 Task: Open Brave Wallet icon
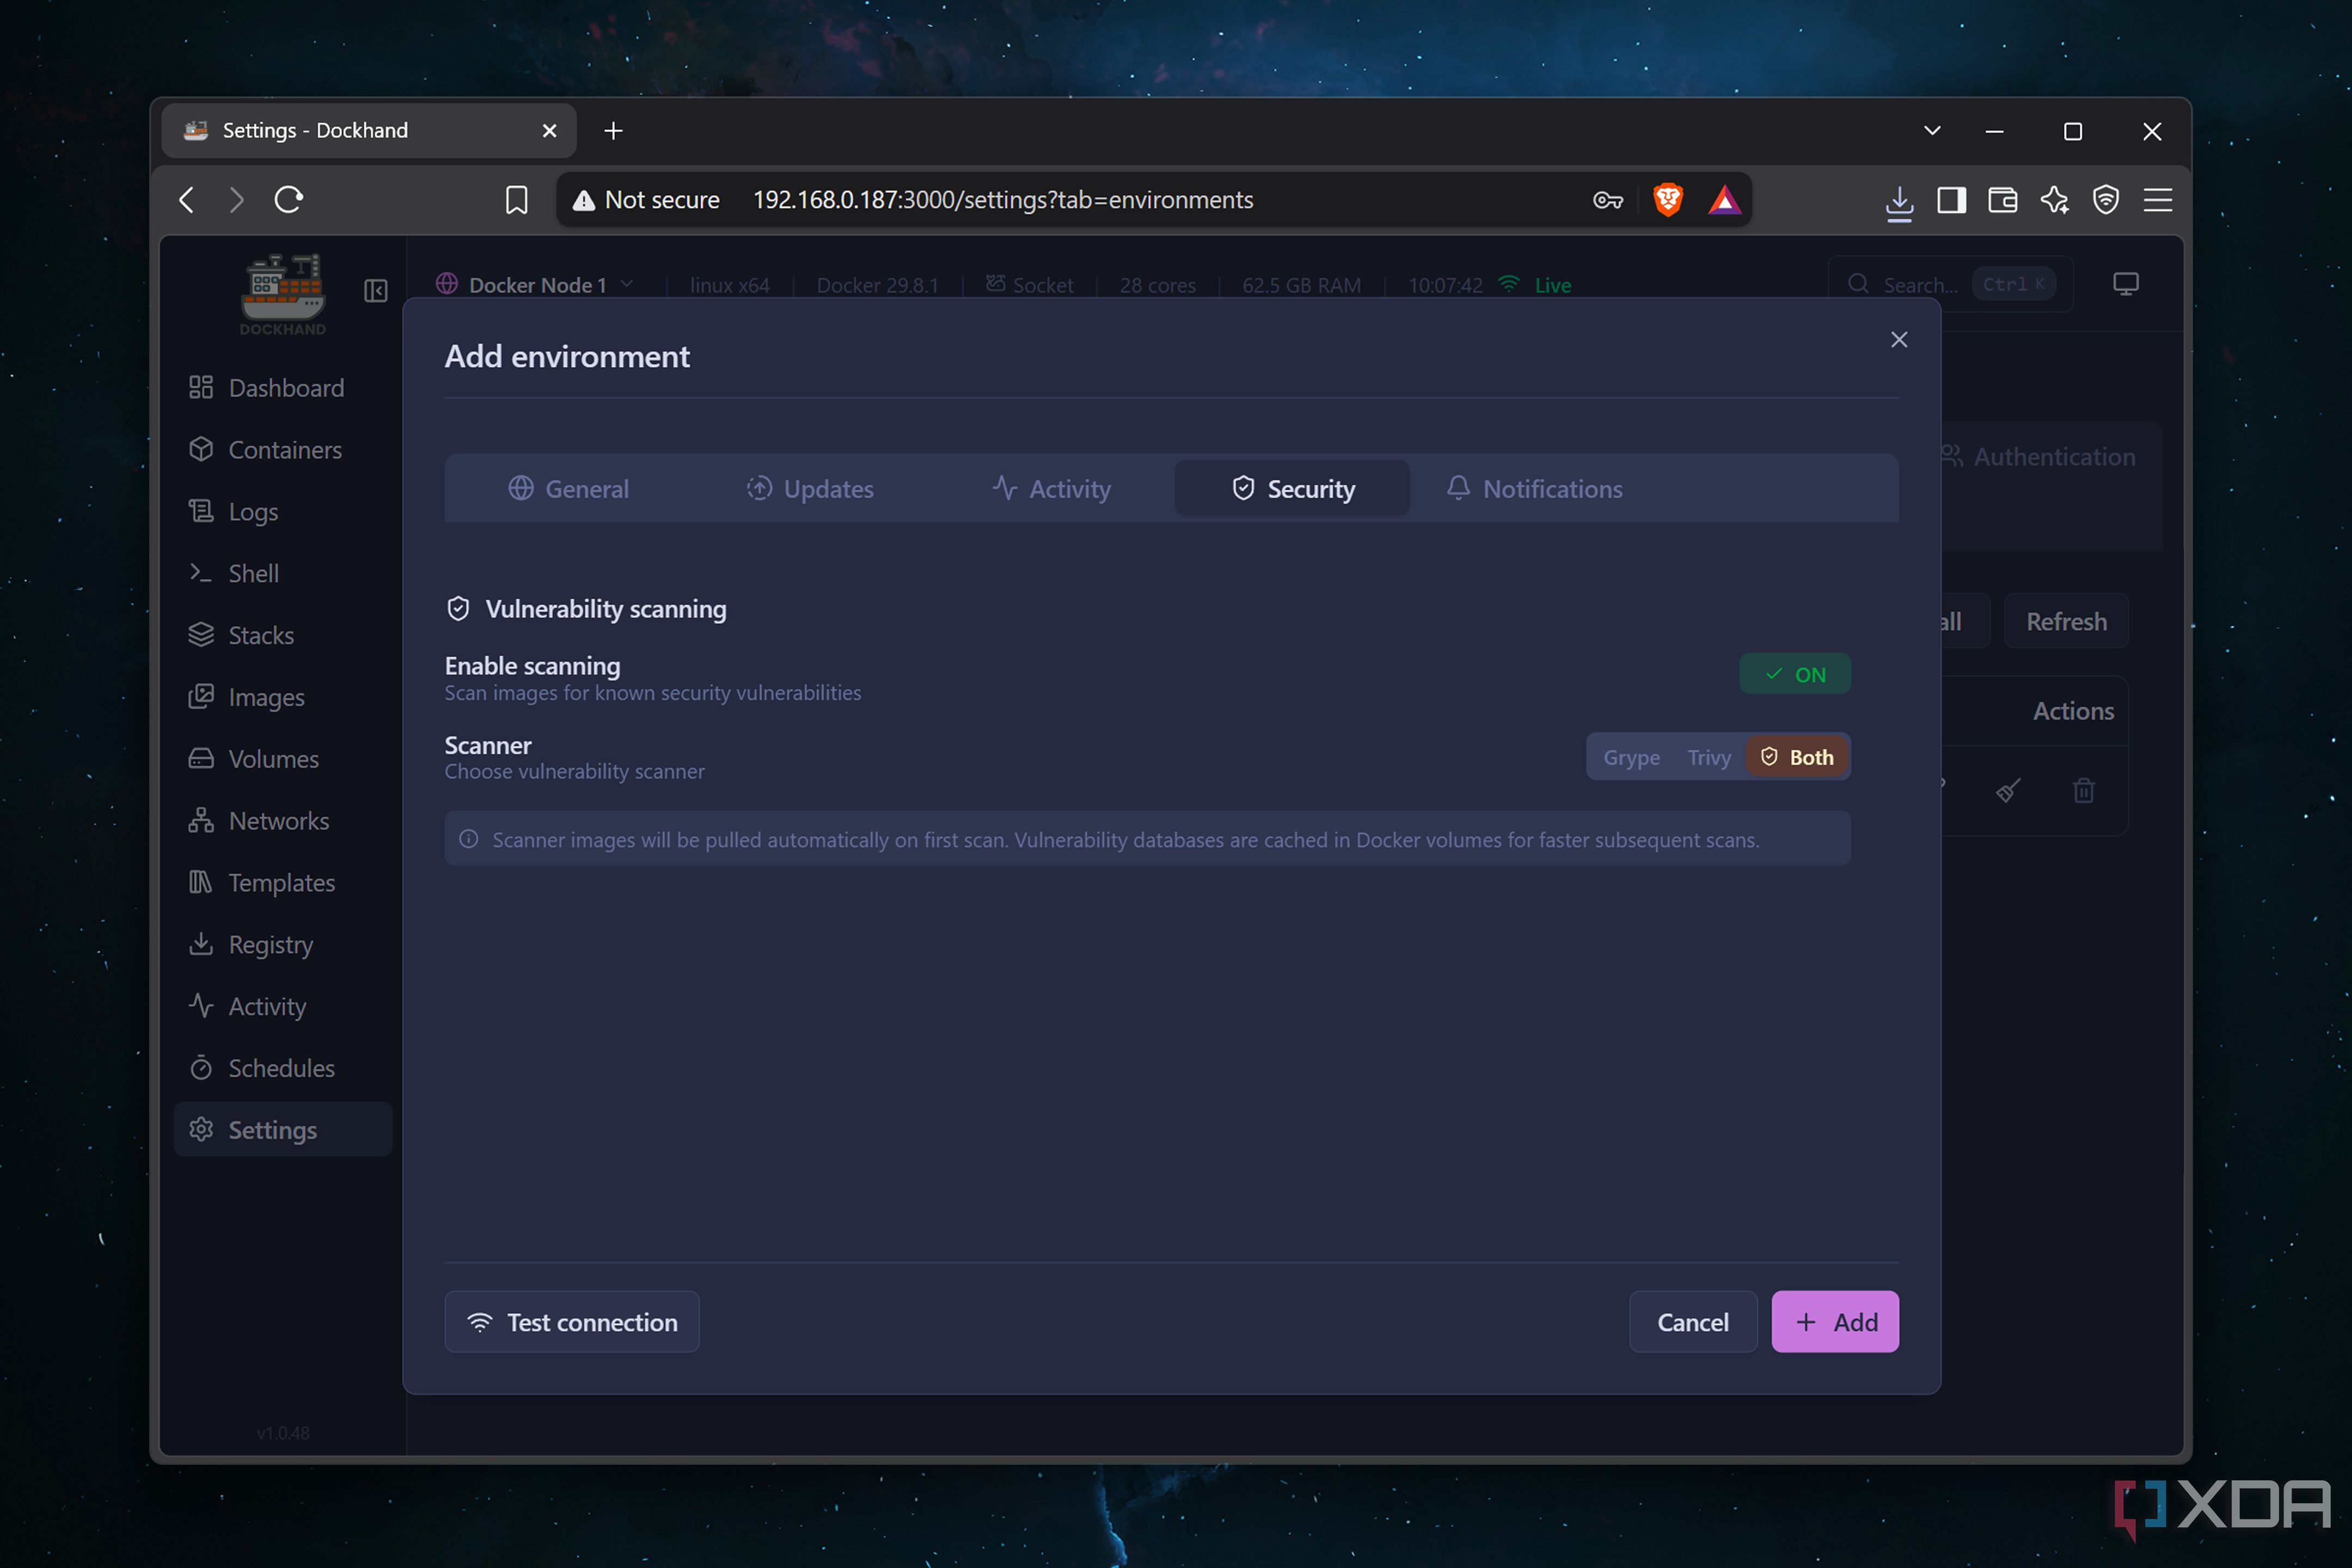point(2002,200)
